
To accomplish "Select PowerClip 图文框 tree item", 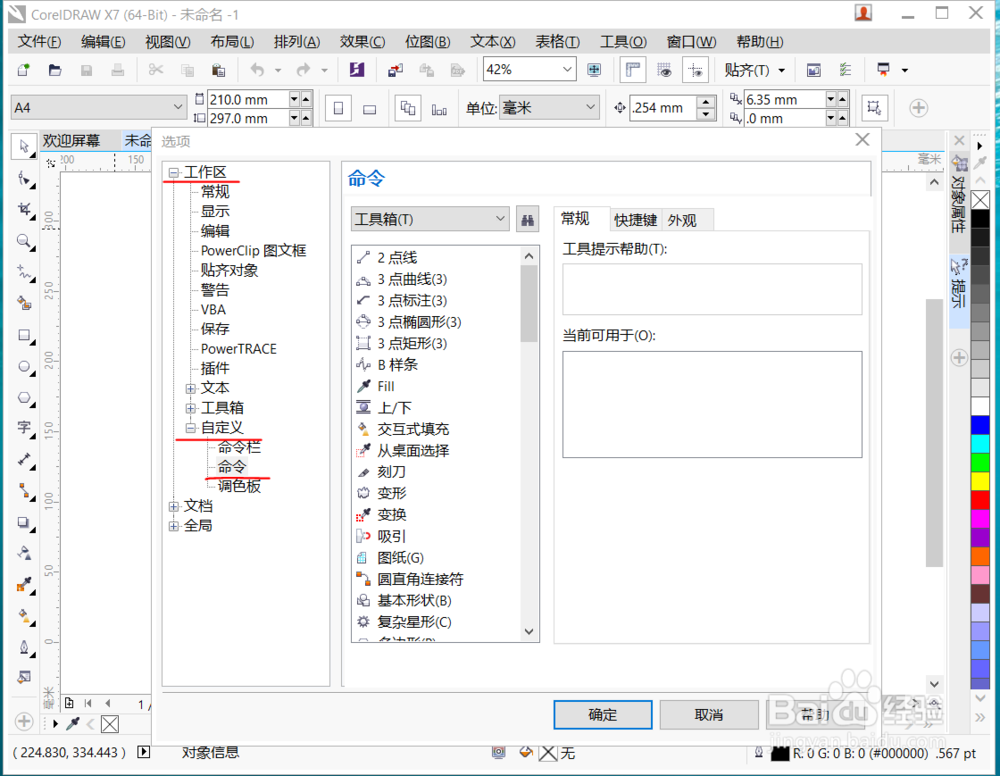I will 253,251.
